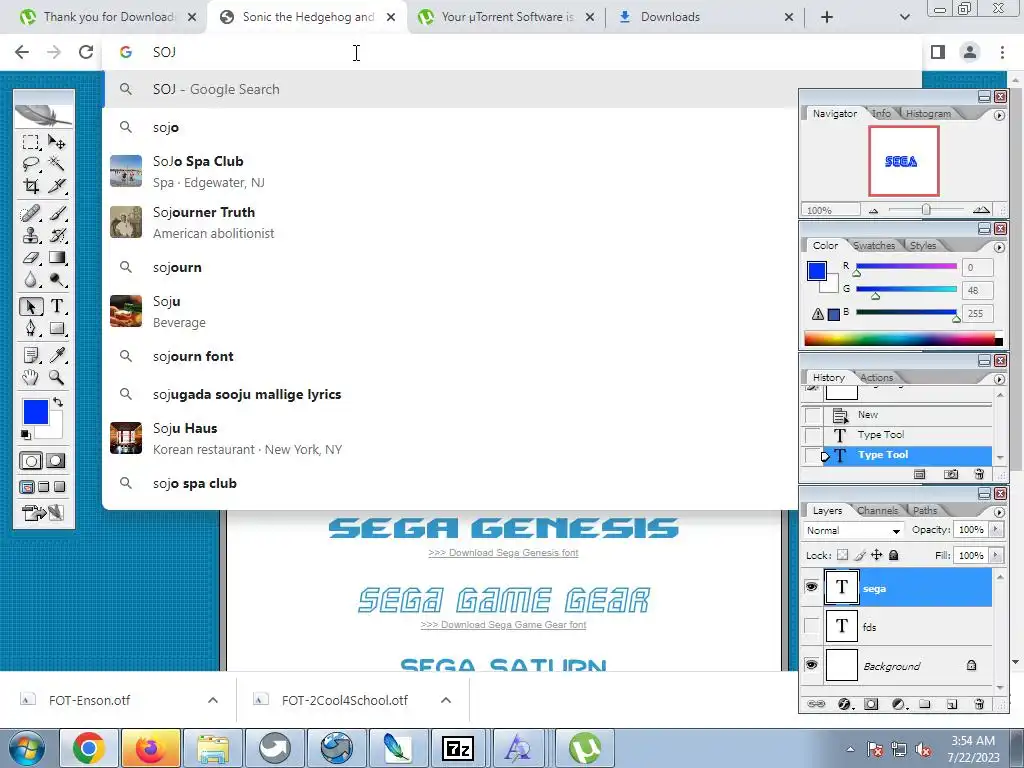Image resolution: width=1024 pixels, height=768 pixels.
Task: Toggle lock transparent pixels
Action: pyautogui.click(x=842, y=555)
